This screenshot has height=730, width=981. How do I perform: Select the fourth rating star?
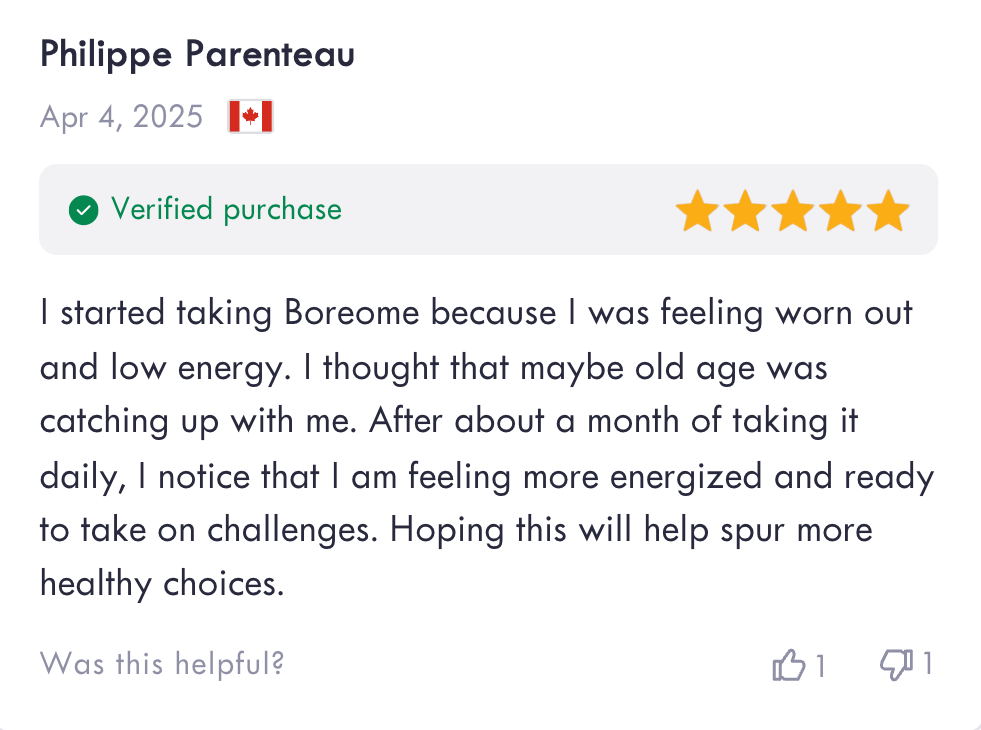[x=840, y=212]
